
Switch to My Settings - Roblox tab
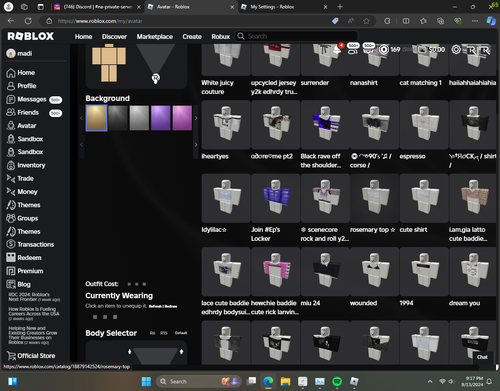pyautogui.click(x=284, y=7)
